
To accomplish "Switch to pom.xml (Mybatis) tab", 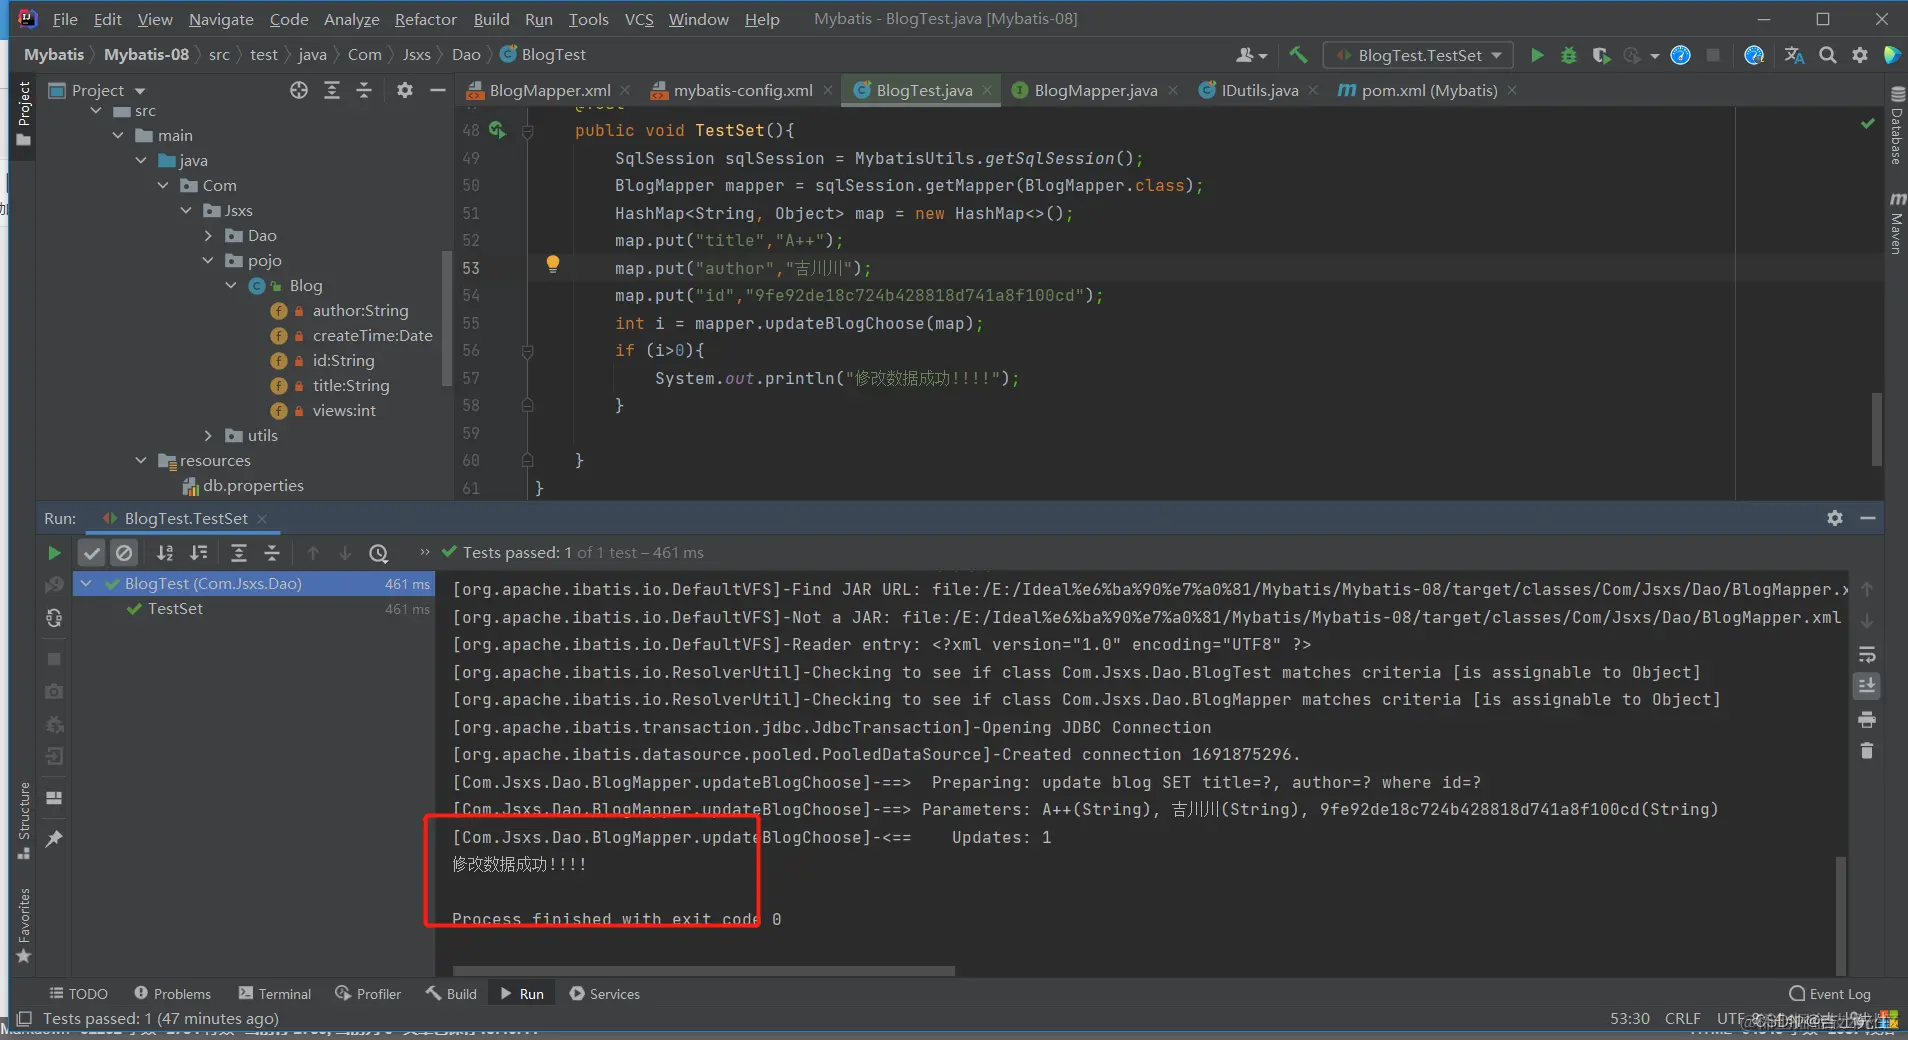I will pos(1428,90).
